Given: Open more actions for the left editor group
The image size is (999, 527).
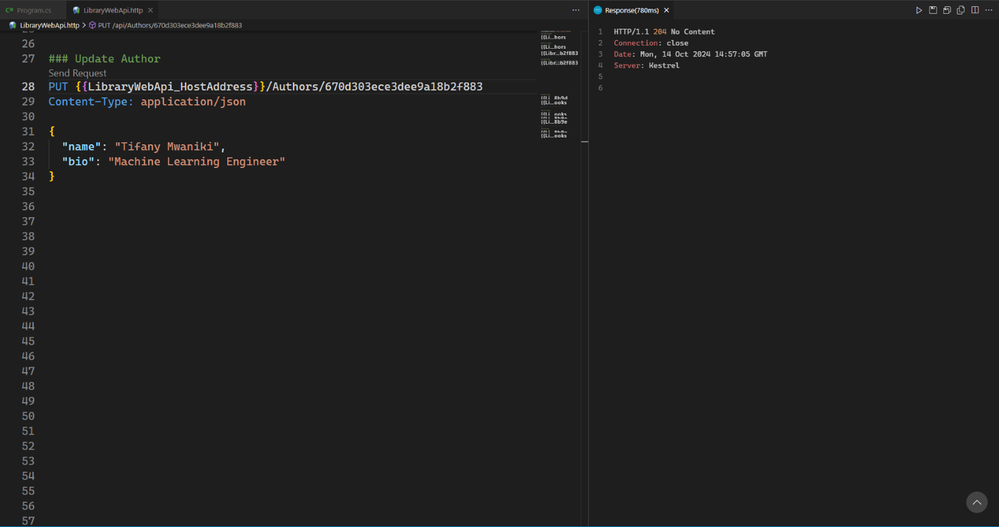Looking at the screenshot, I should tap(575, 10).
